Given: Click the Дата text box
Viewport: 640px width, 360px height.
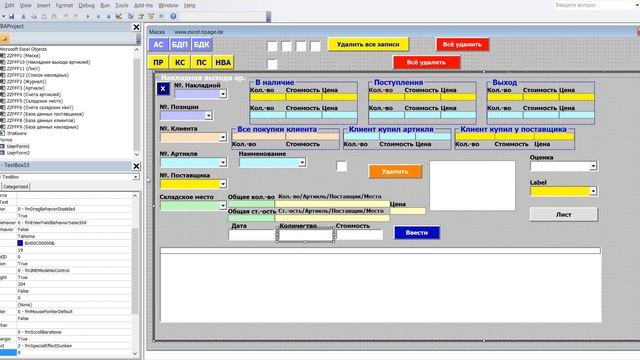Looking at the screenshot, I should (x=251, y=235).
